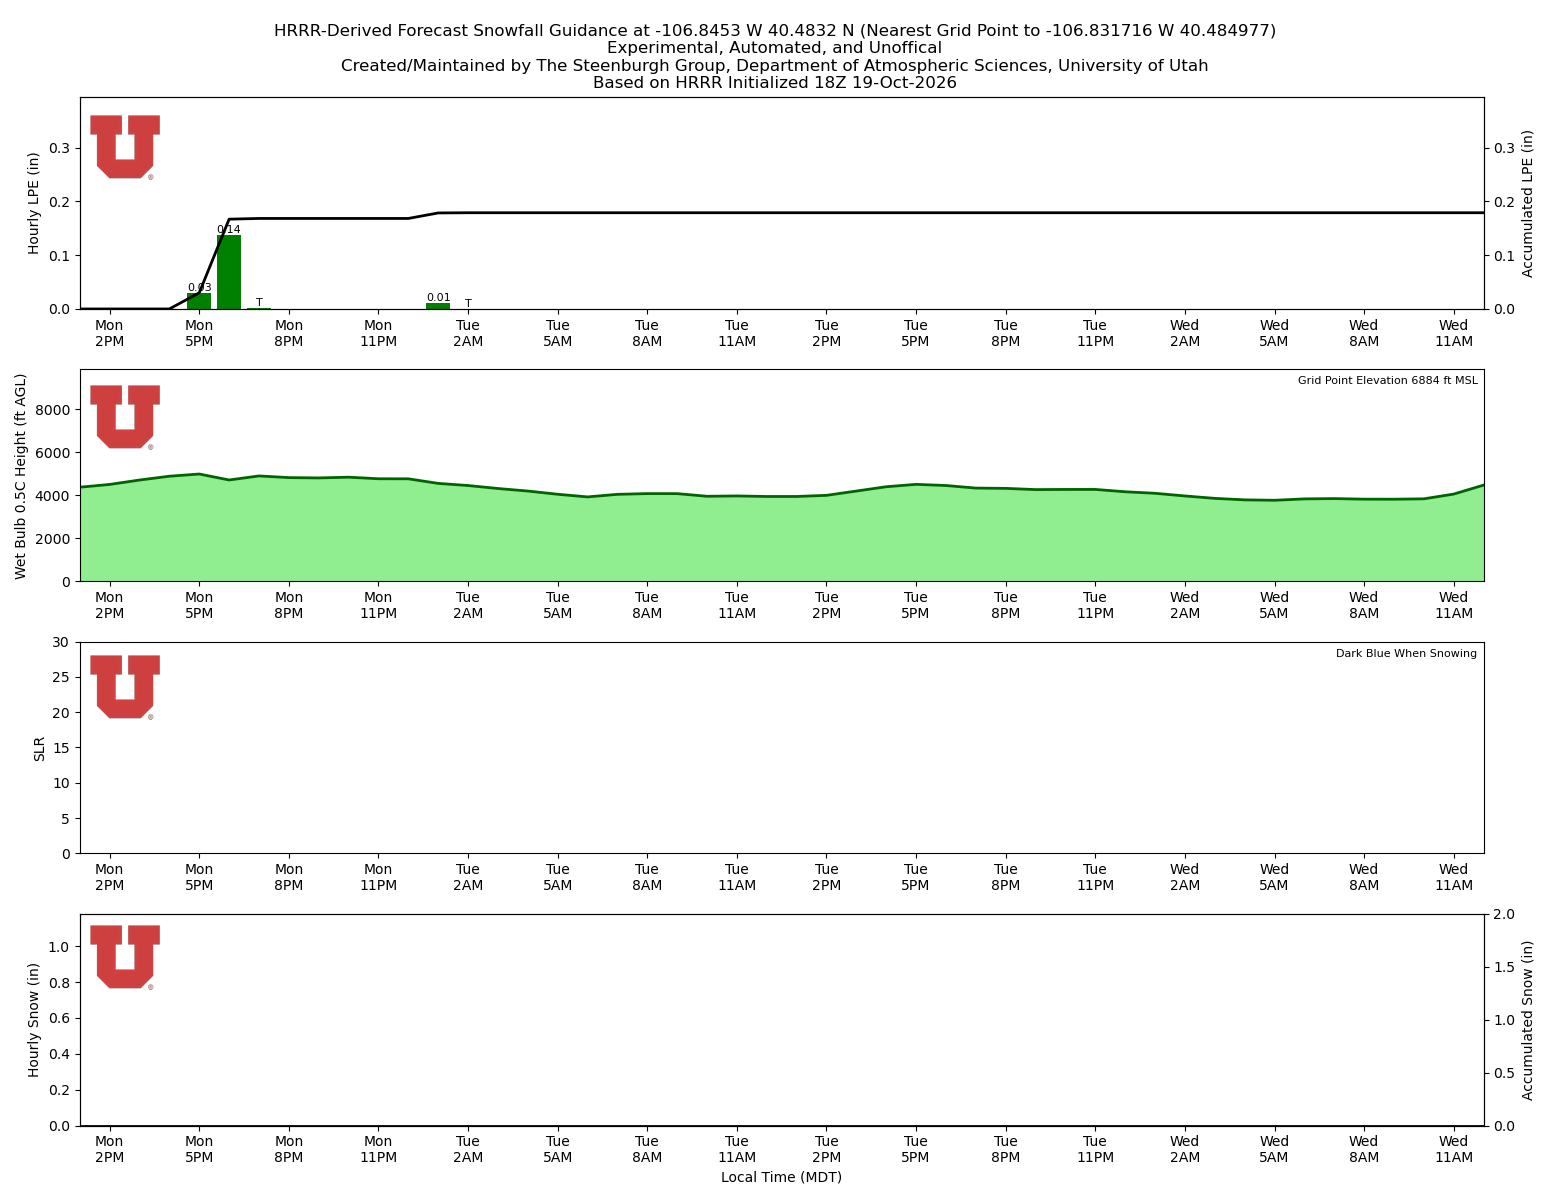Click the '0.3' tick on Accumulated LPE axis
The image size is (1550, 1200).
(1505, 148)
